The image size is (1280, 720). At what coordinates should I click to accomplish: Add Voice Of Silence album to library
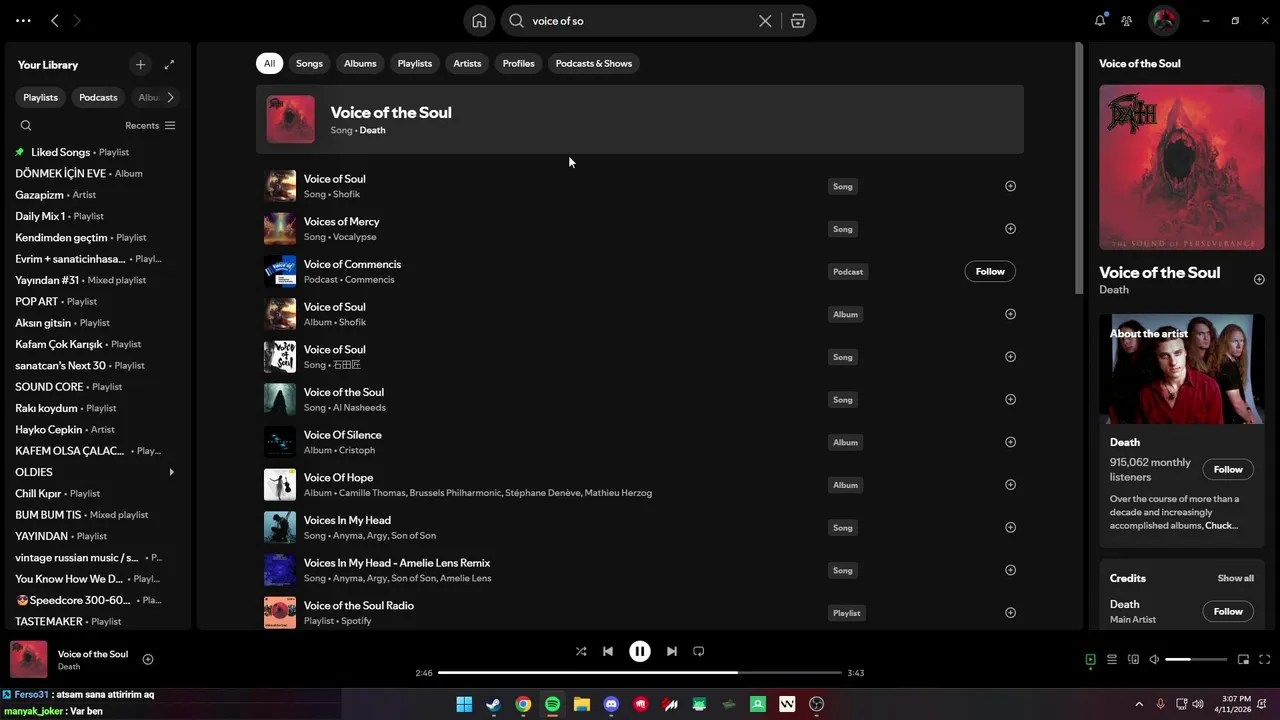tap(1010, 442)
